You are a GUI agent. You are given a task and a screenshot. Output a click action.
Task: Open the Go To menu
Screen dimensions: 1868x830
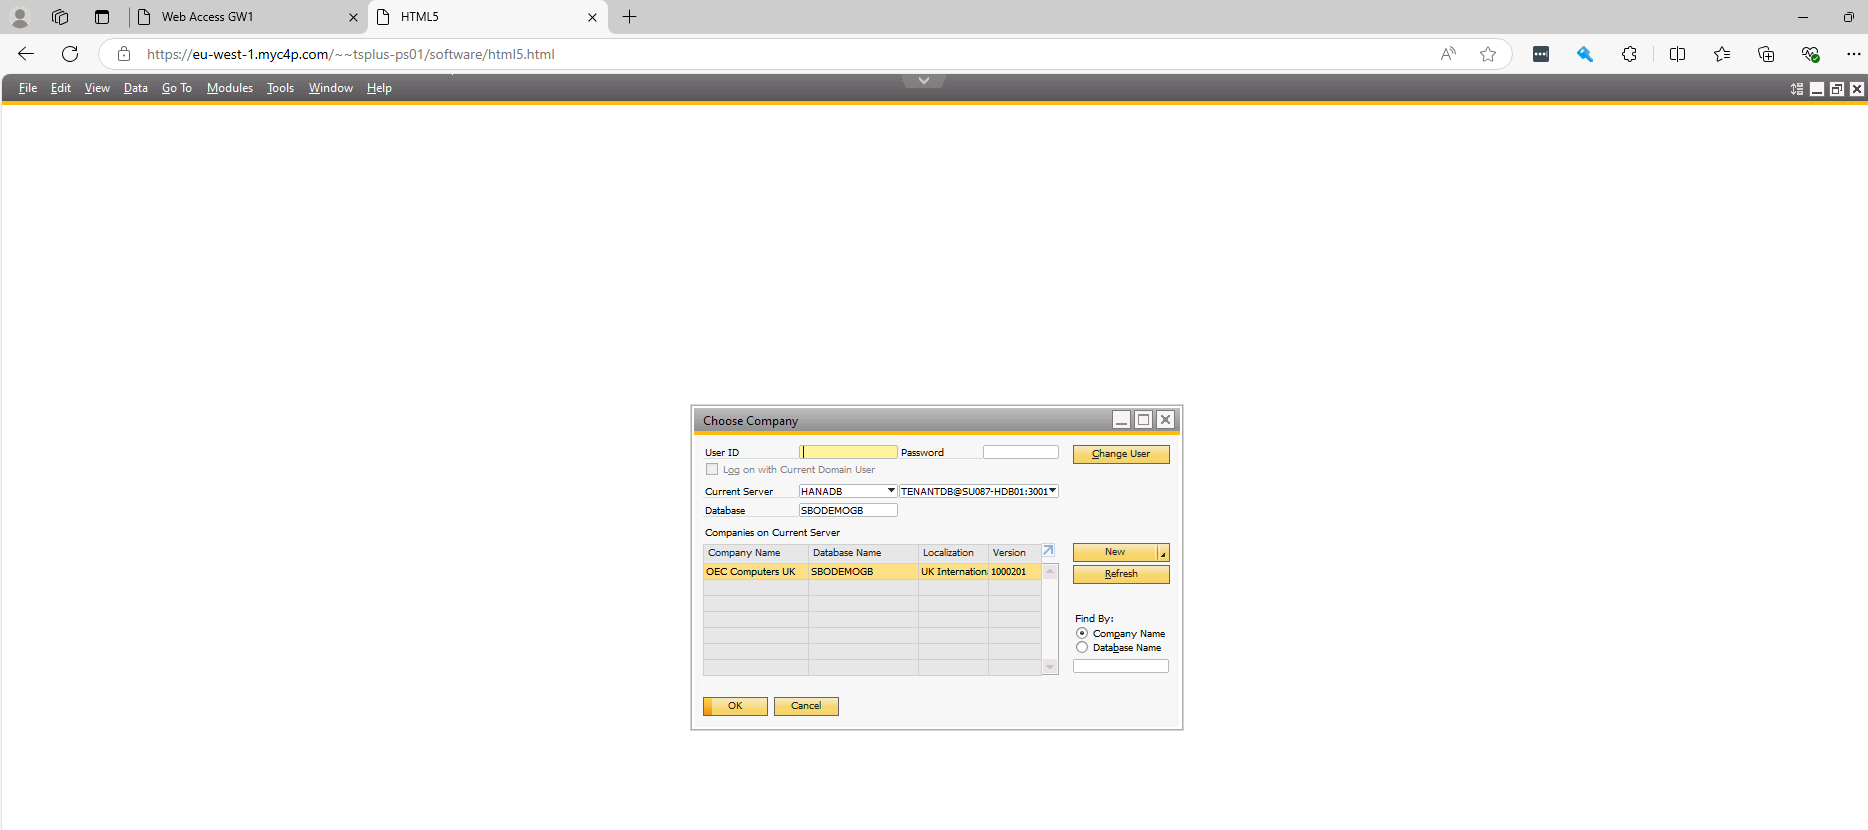177,88
